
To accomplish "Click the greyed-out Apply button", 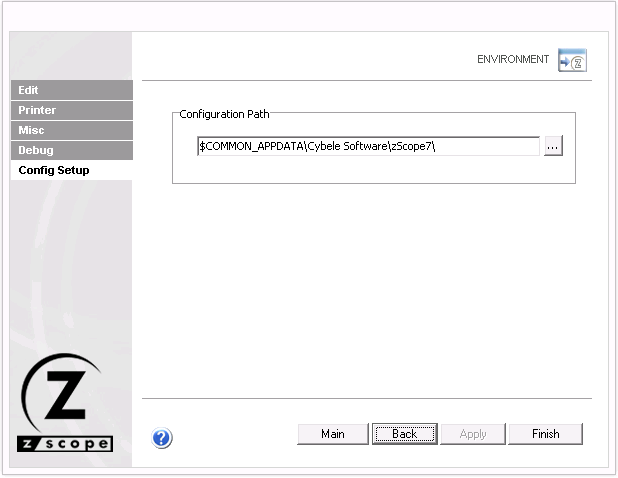I will 473,434.
